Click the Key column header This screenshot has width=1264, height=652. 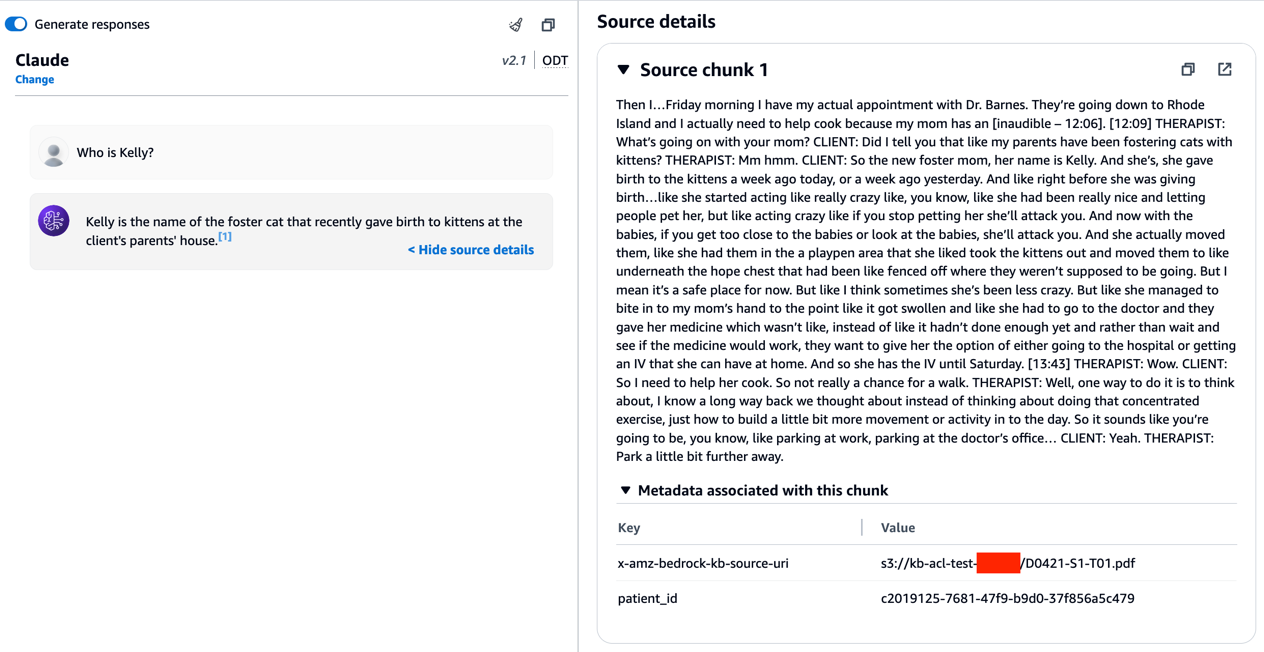coord(629,528)
